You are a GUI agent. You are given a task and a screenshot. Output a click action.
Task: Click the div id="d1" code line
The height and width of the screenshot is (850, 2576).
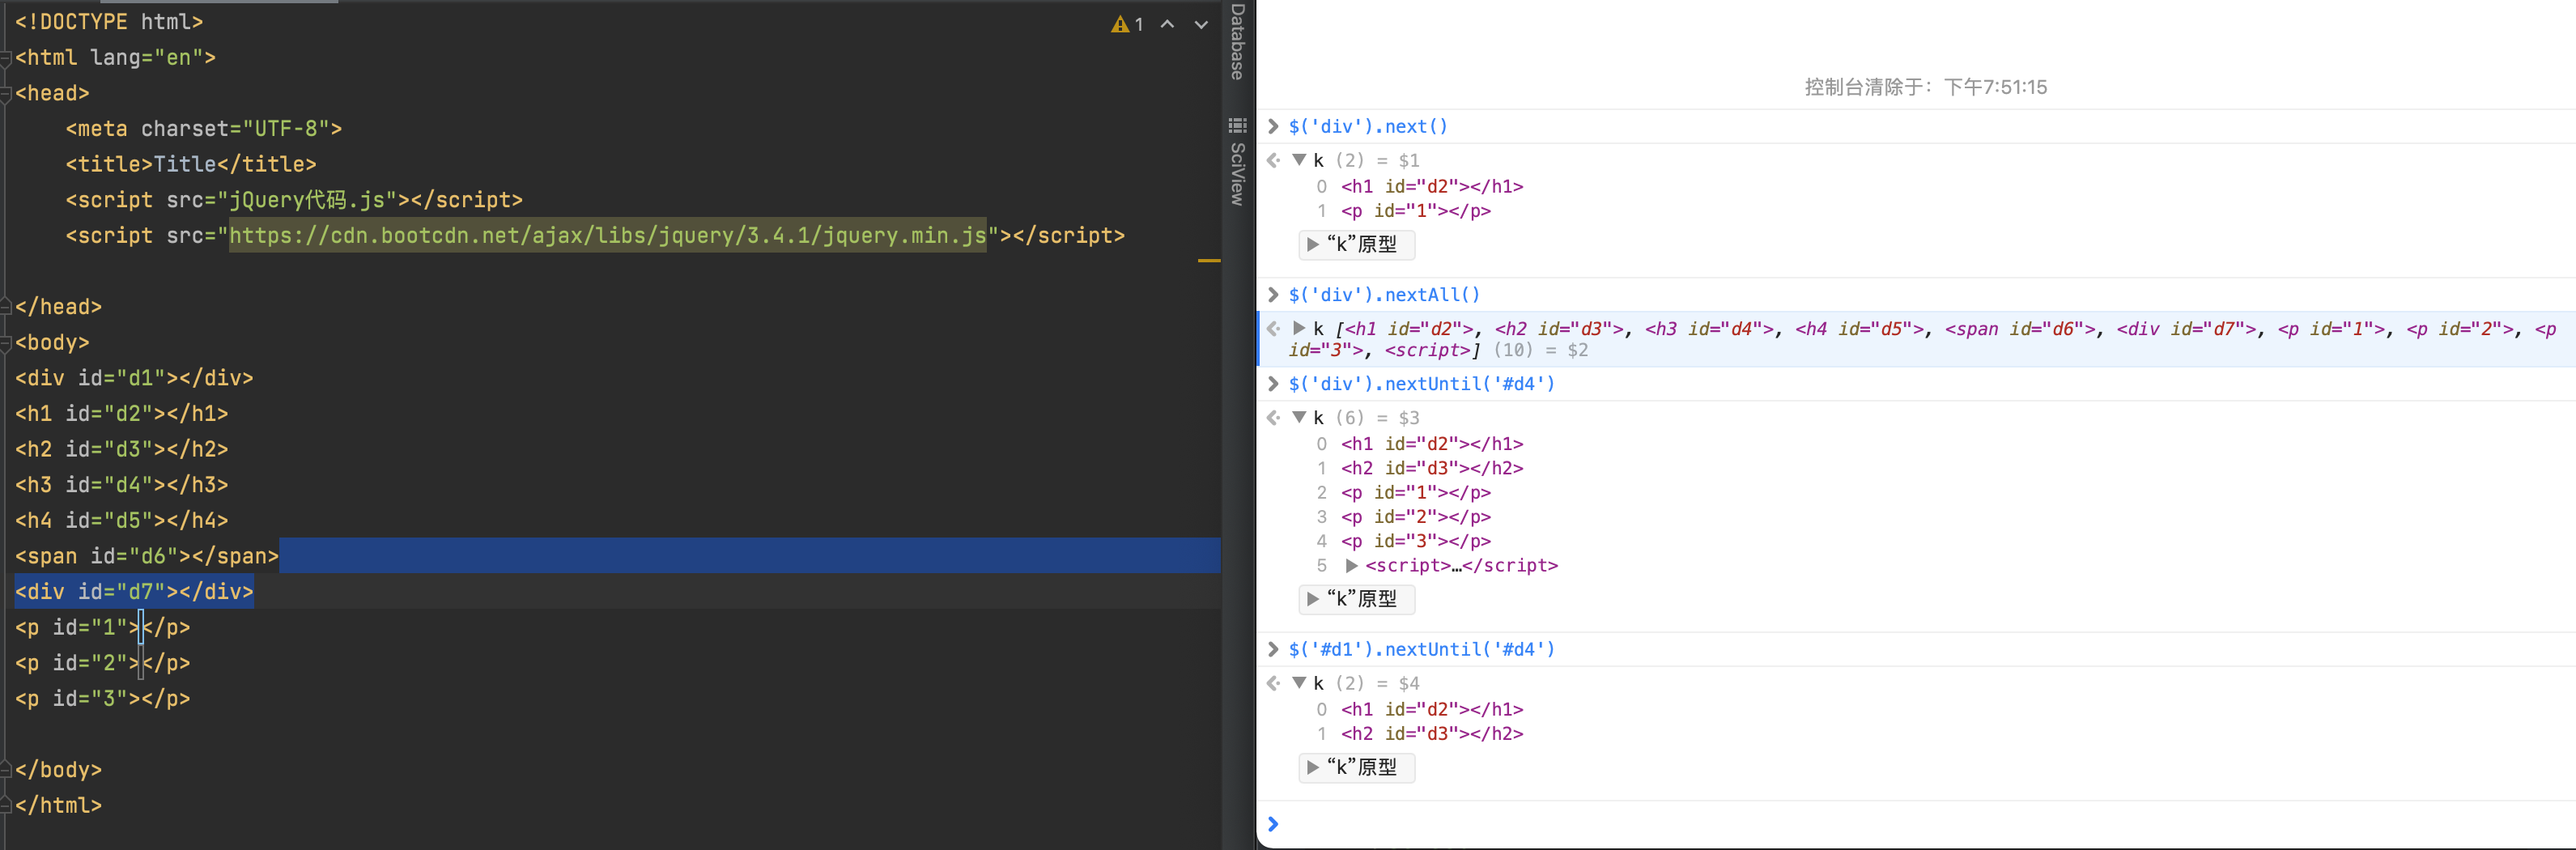[134, 378]
